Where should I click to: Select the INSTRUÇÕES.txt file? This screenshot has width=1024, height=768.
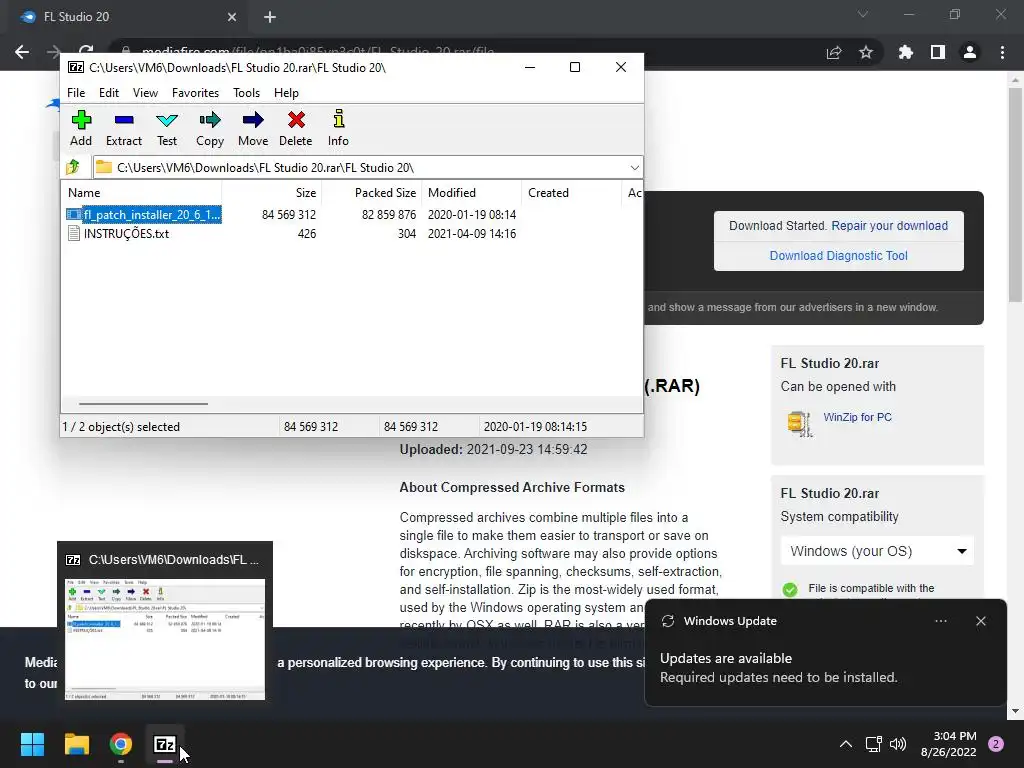[x=126, y=234]
